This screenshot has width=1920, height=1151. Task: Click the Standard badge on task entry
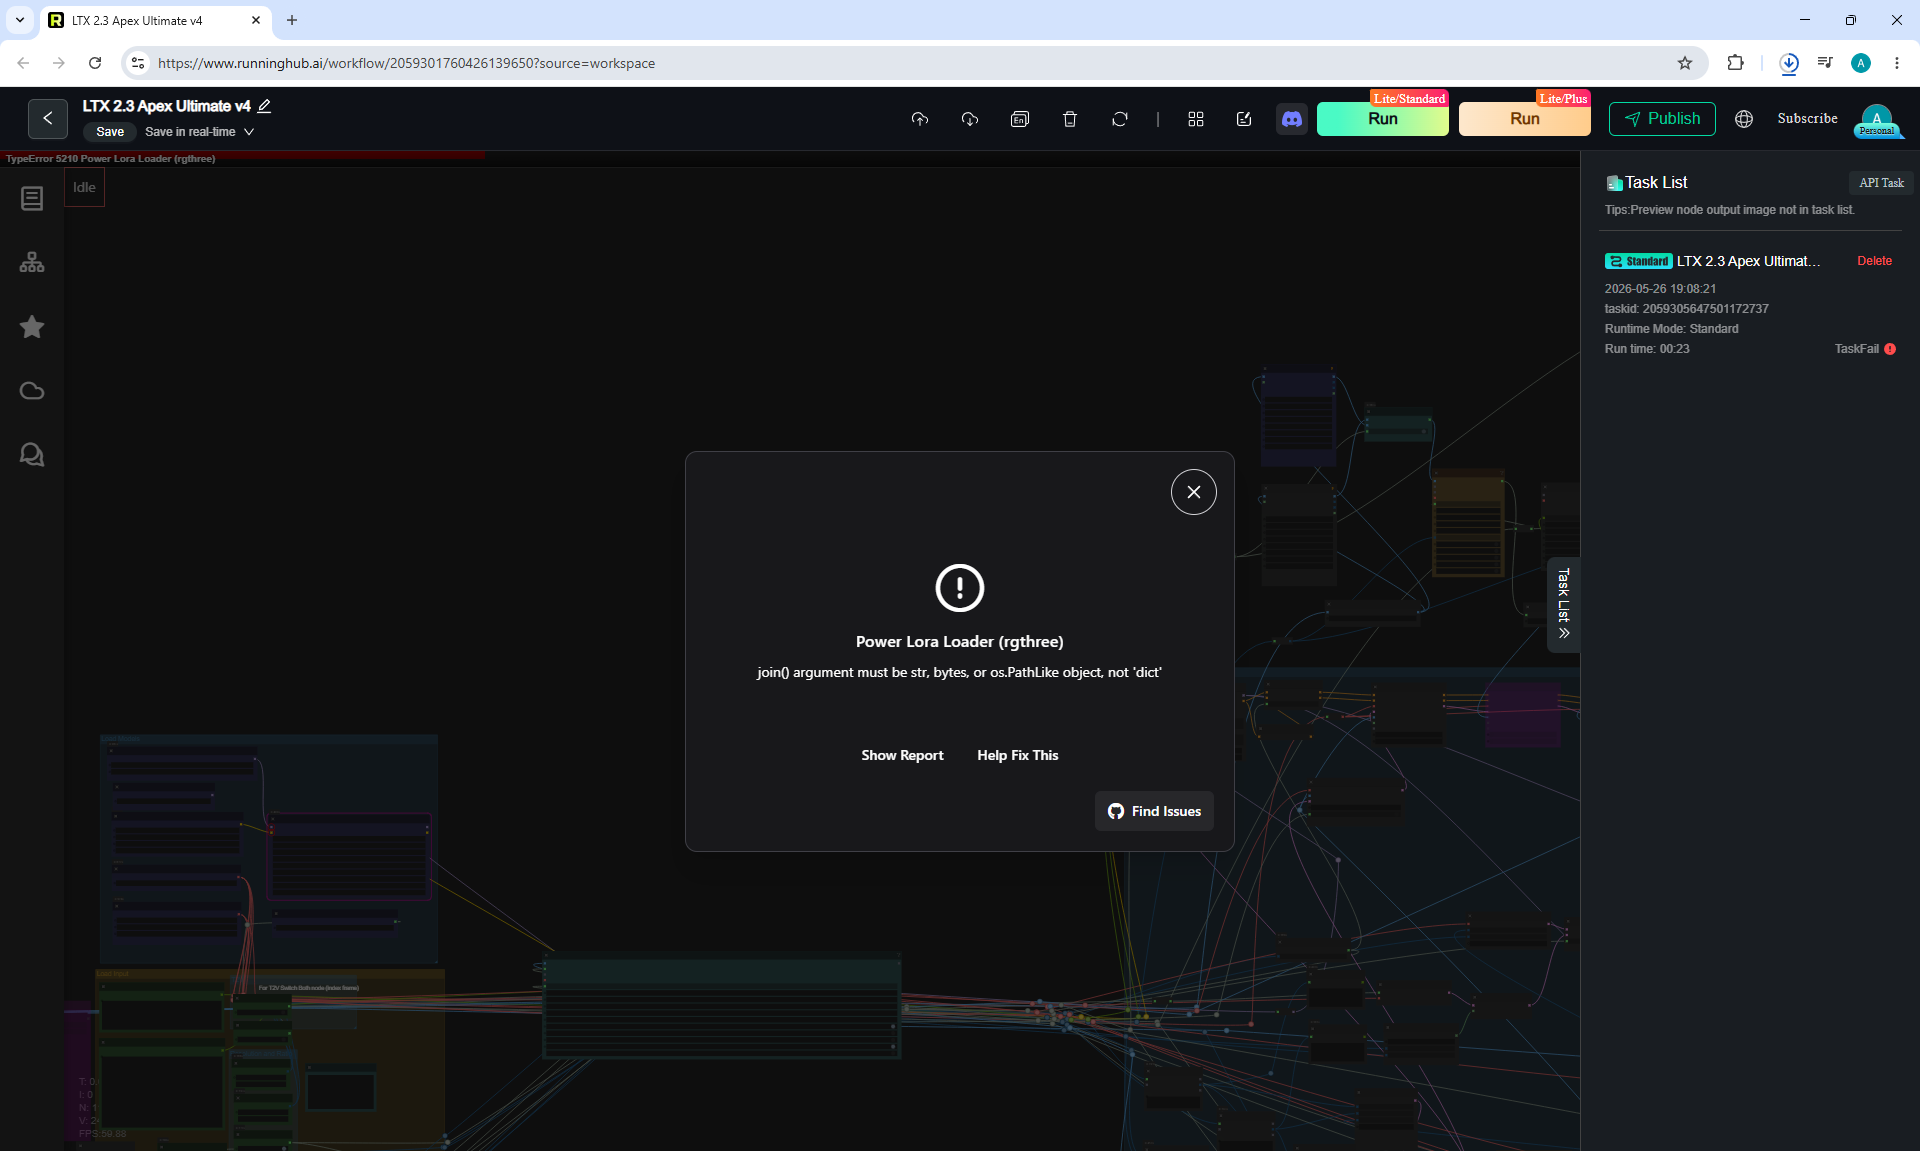point(1639,261)
